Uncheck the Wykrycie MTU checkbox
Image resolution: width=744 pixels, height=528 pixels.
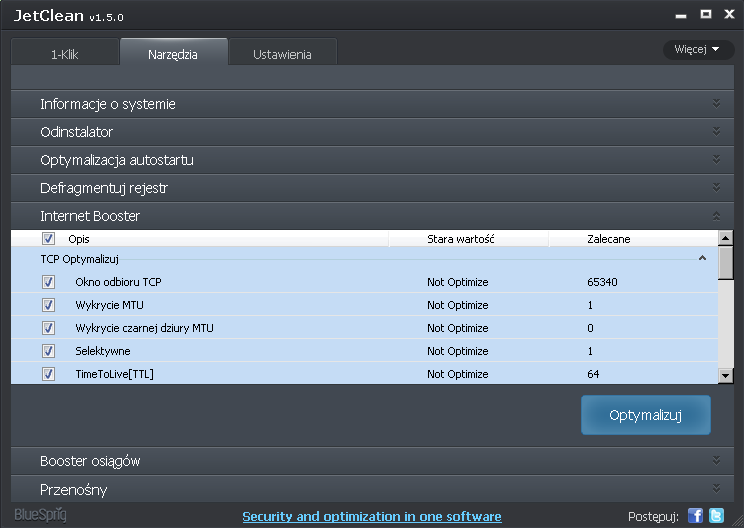[x=49, y=305]
